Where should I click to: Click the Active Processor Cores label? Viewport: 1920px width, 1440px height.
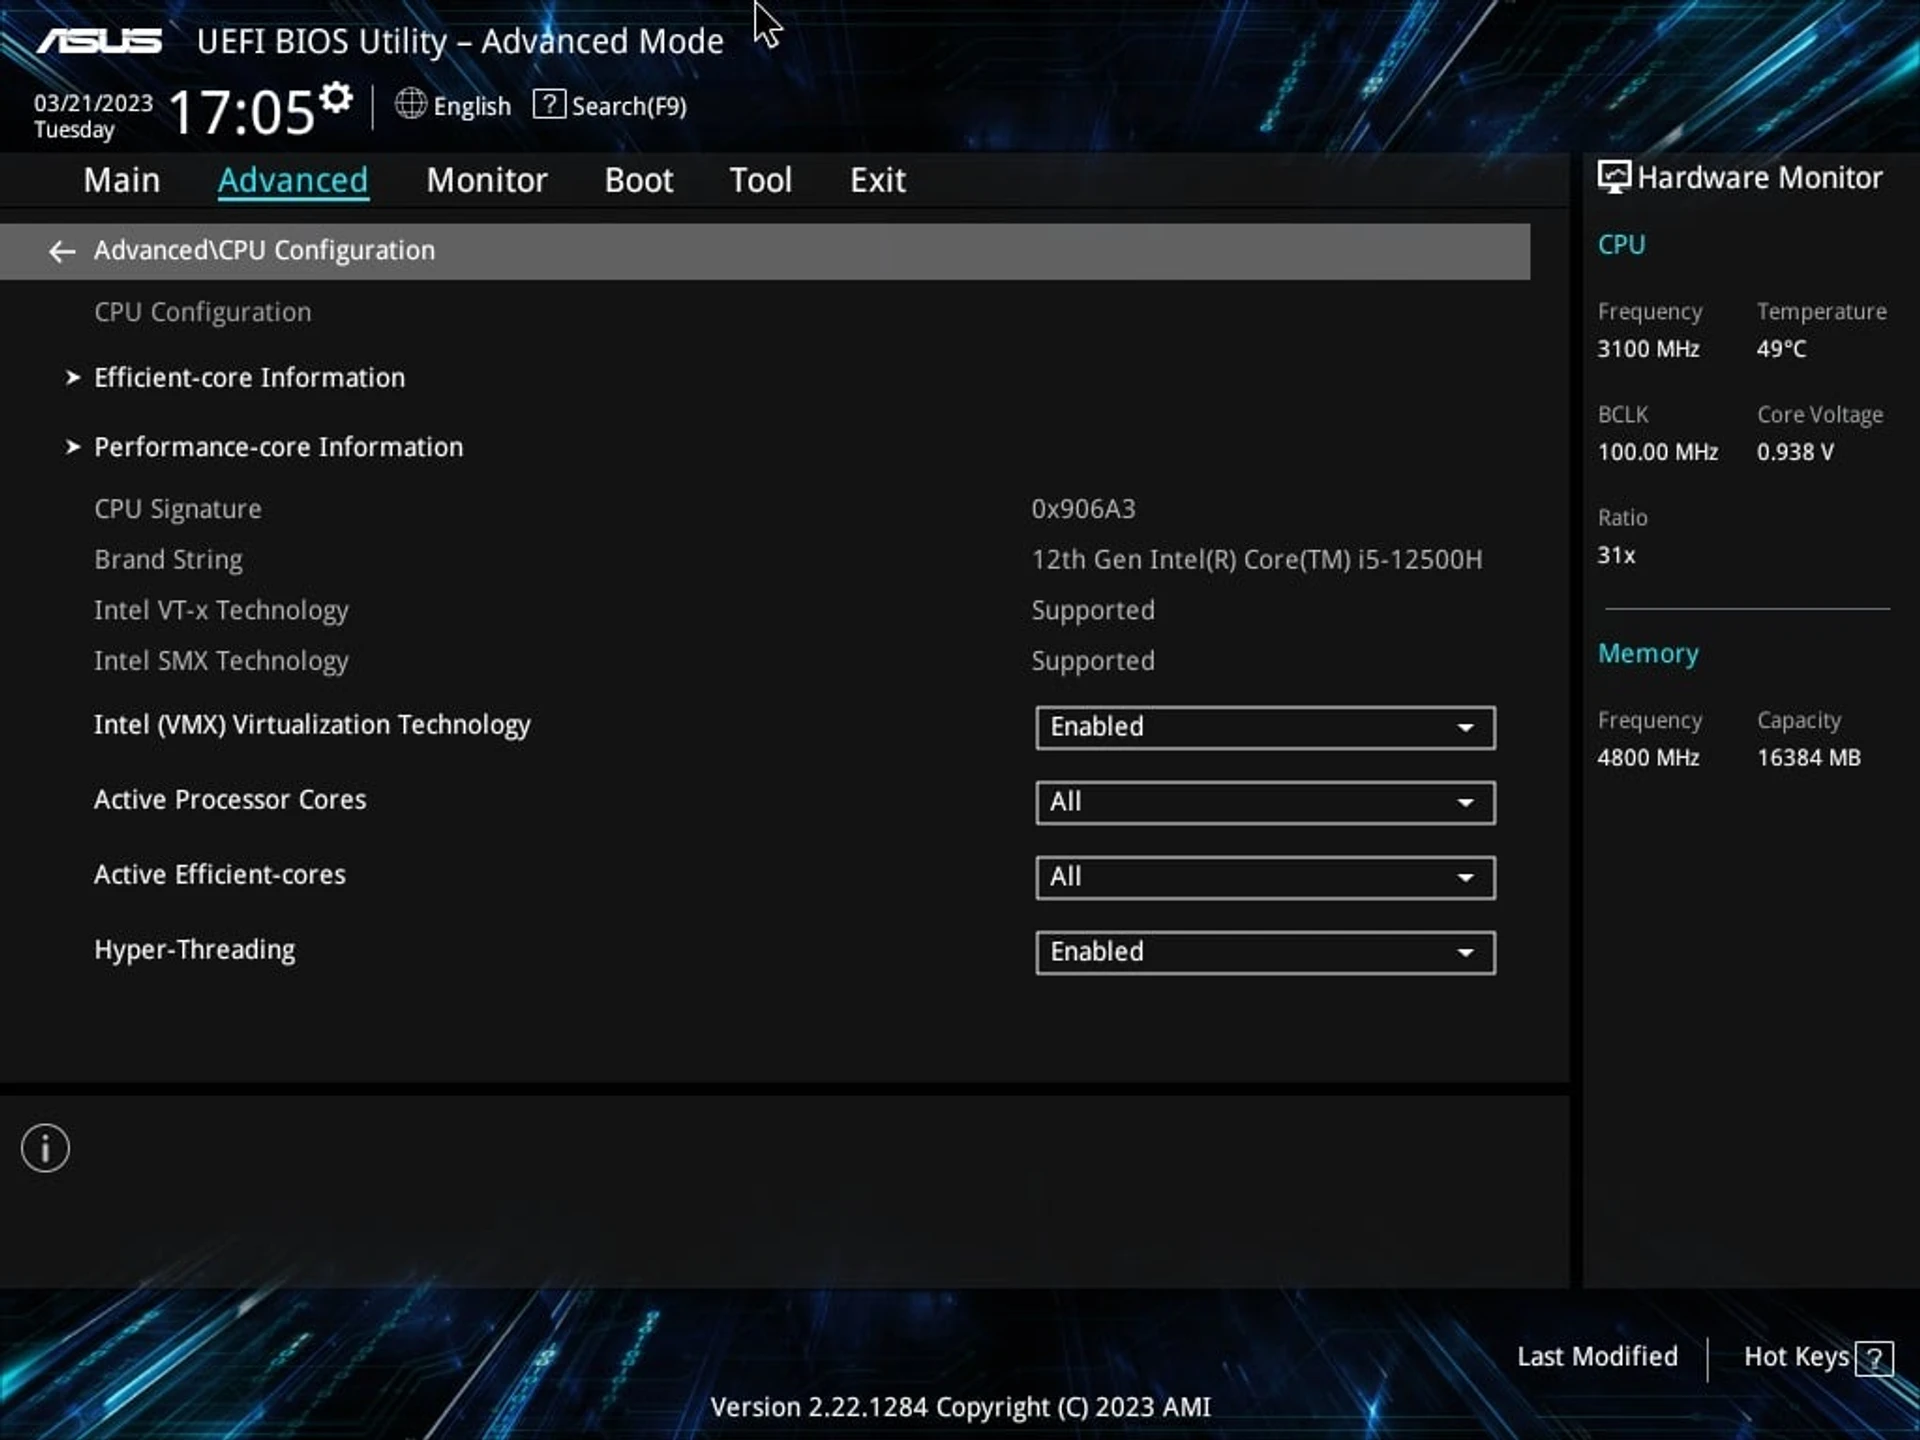(230, 800)
